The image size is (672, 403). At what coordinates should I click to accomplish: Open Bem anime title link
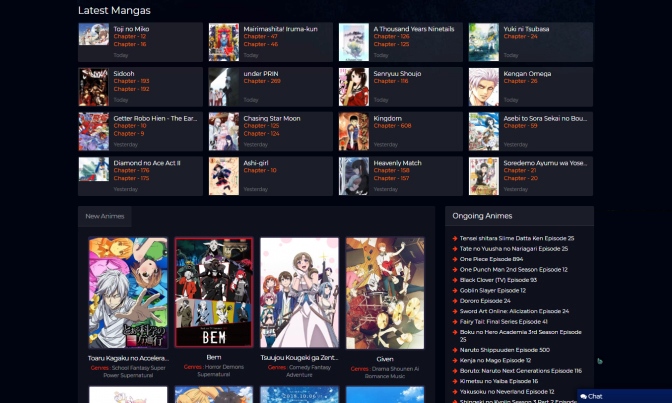tap(214, 357)
